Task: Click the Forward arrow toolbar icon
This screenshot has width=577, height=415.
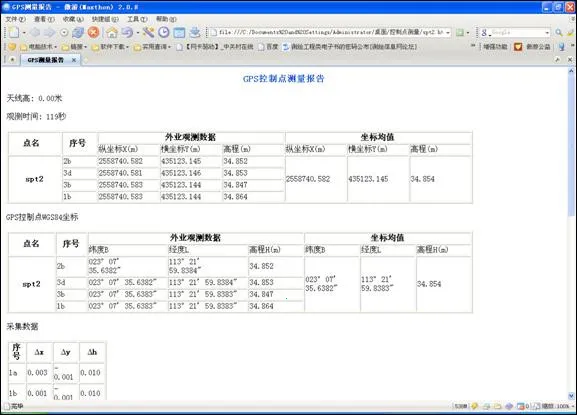Action: point(49,32)
